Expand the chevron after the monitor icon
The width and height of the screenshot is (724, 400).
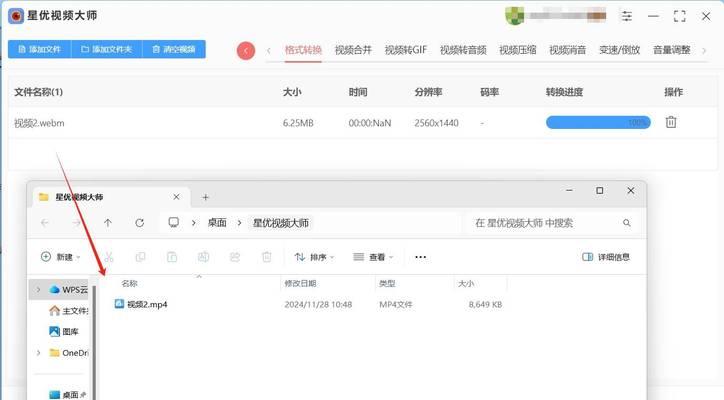click(x=193, y=223)
